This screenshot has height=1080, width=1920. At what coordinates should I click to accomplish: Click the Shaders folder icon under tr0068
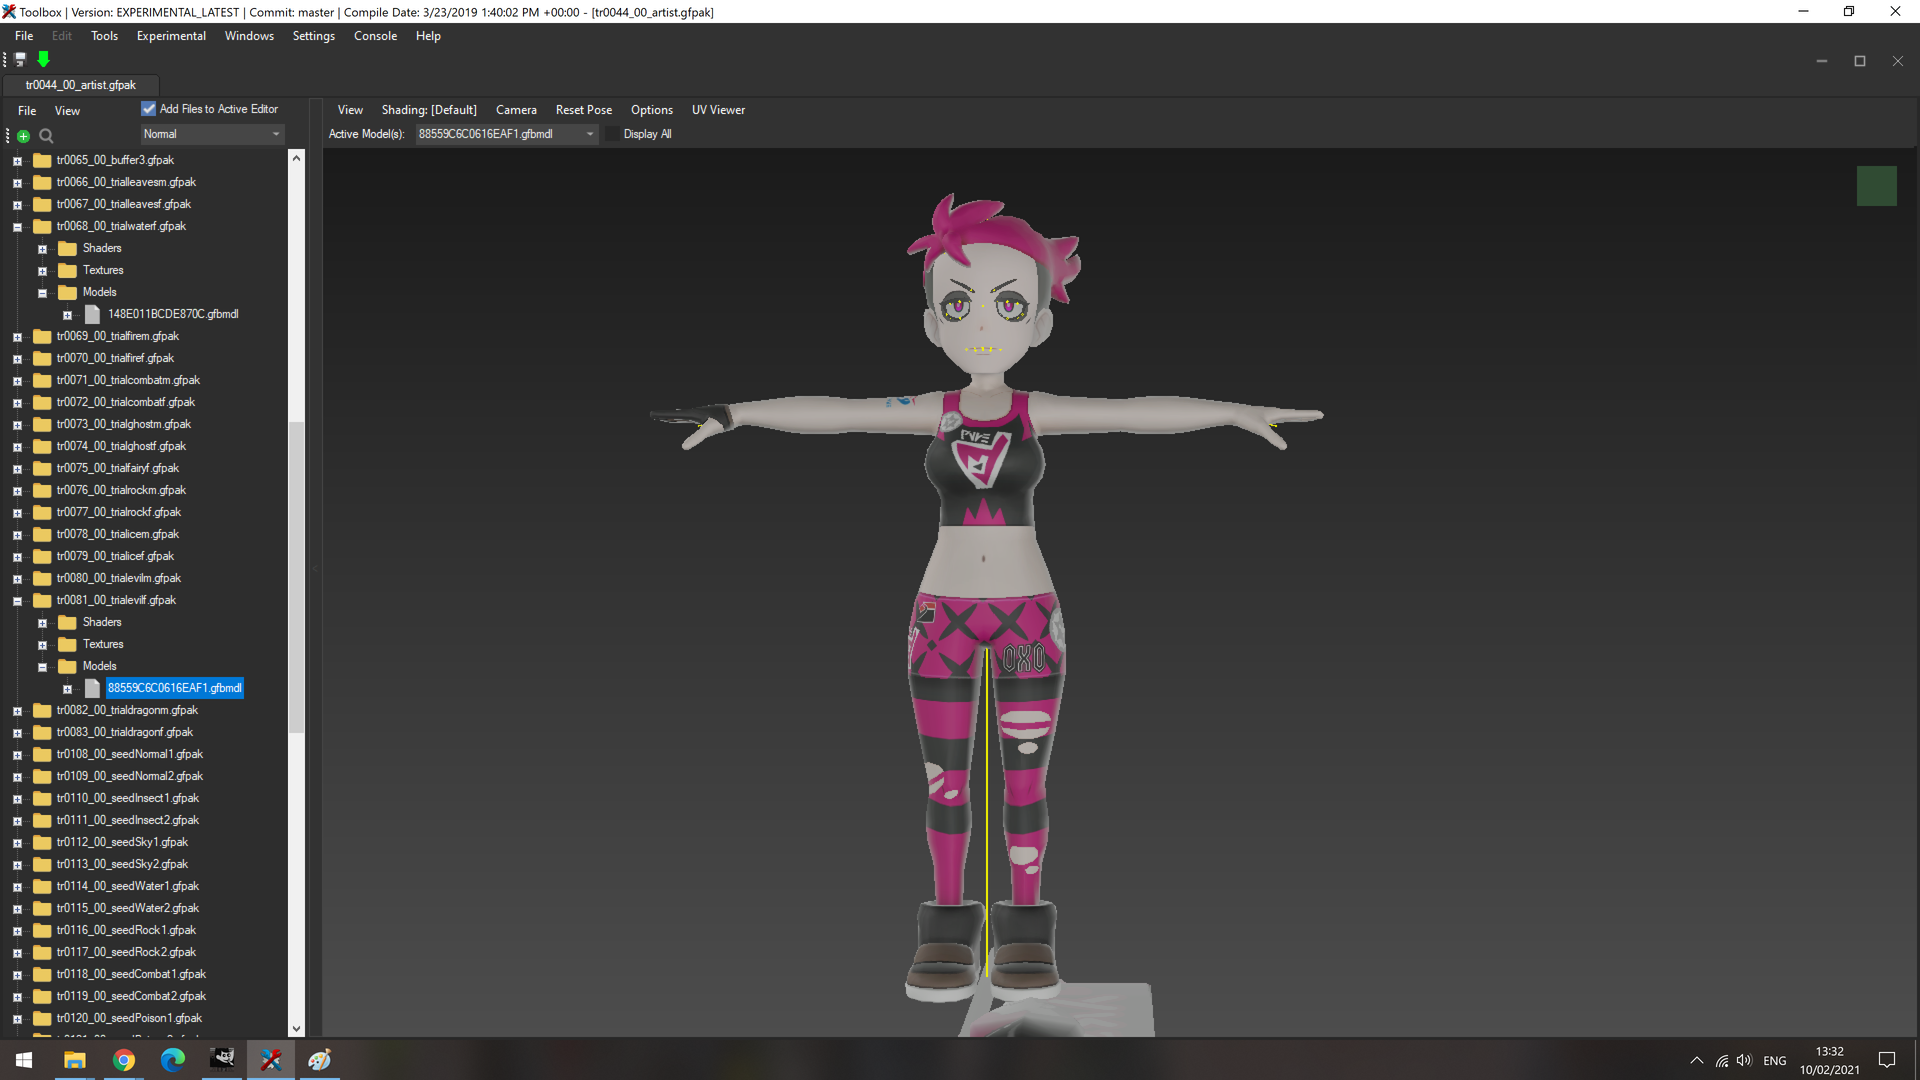tap(68, 248)
